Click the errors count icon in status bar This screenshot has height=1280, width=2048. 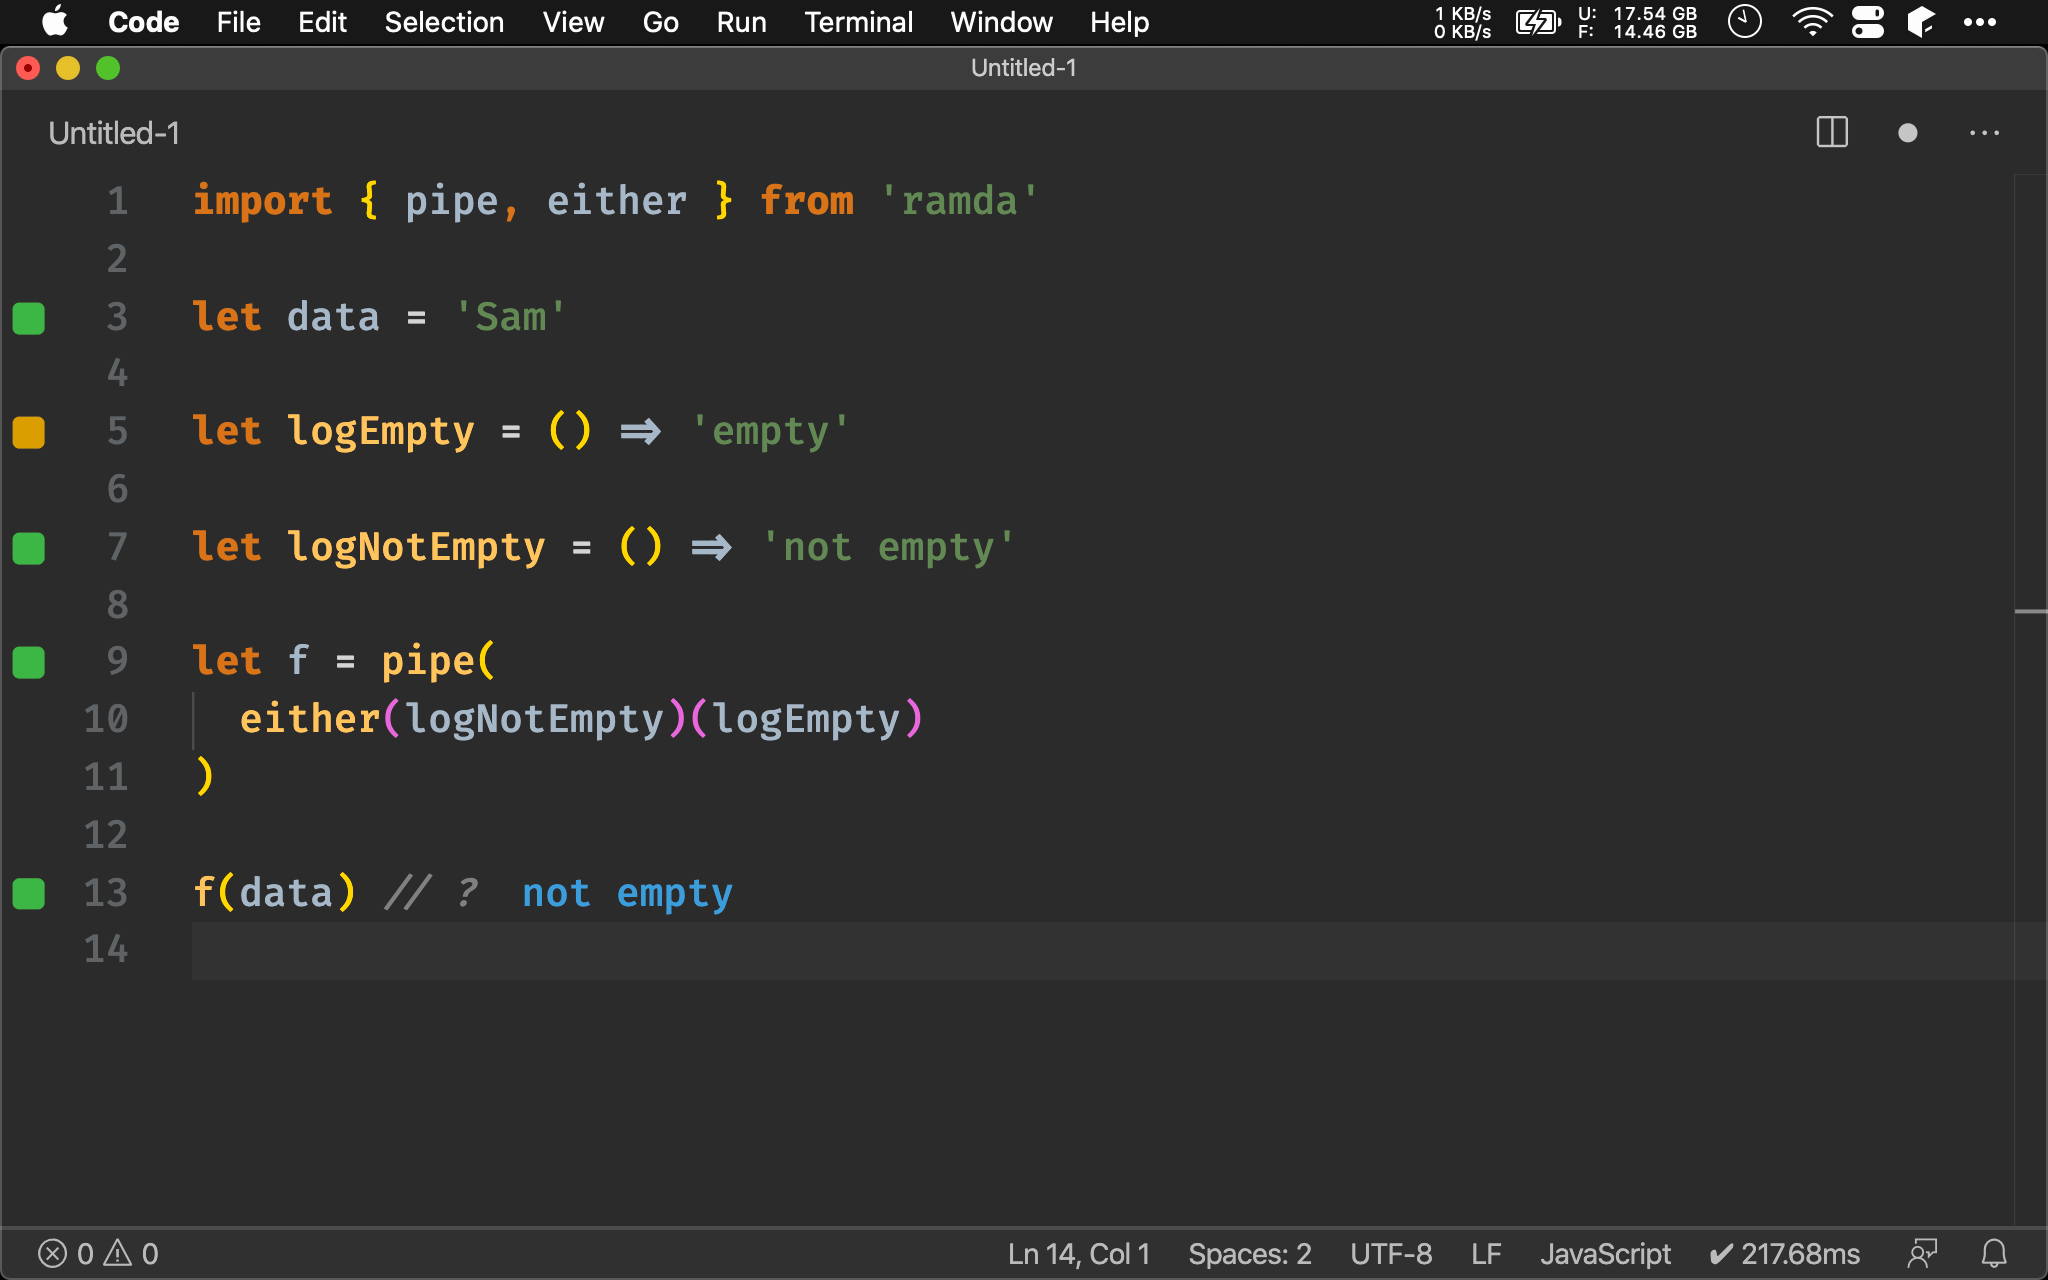[53, 1253]
